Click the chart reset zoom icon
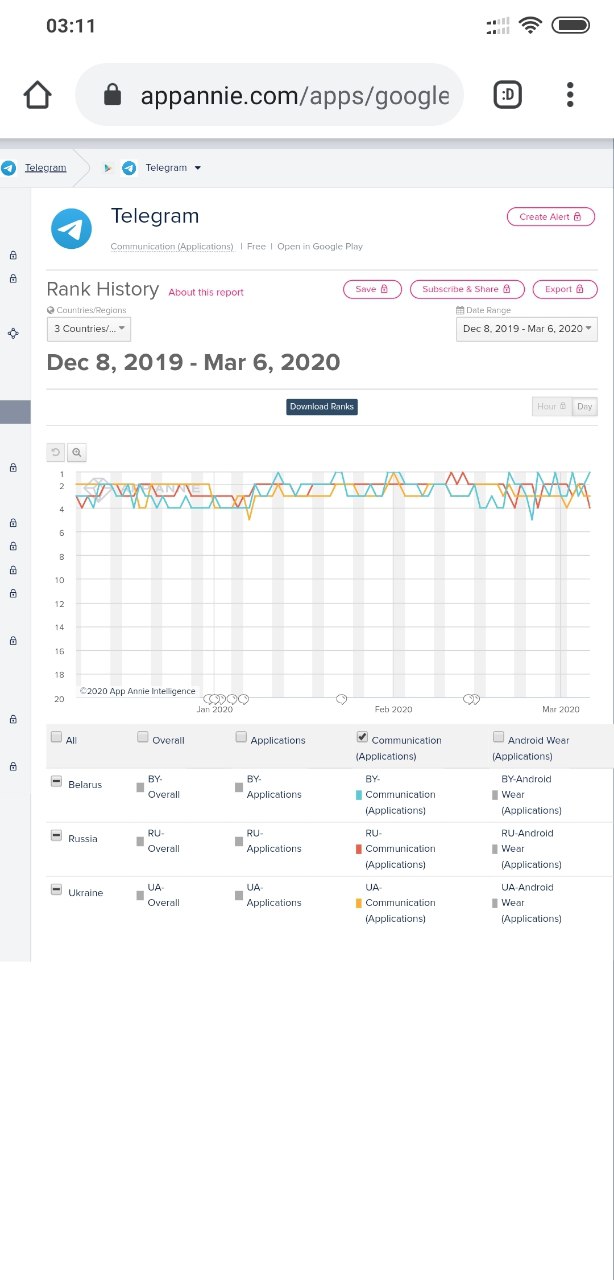This screenshot has width=614, height=1280. [x=56, y=452]
